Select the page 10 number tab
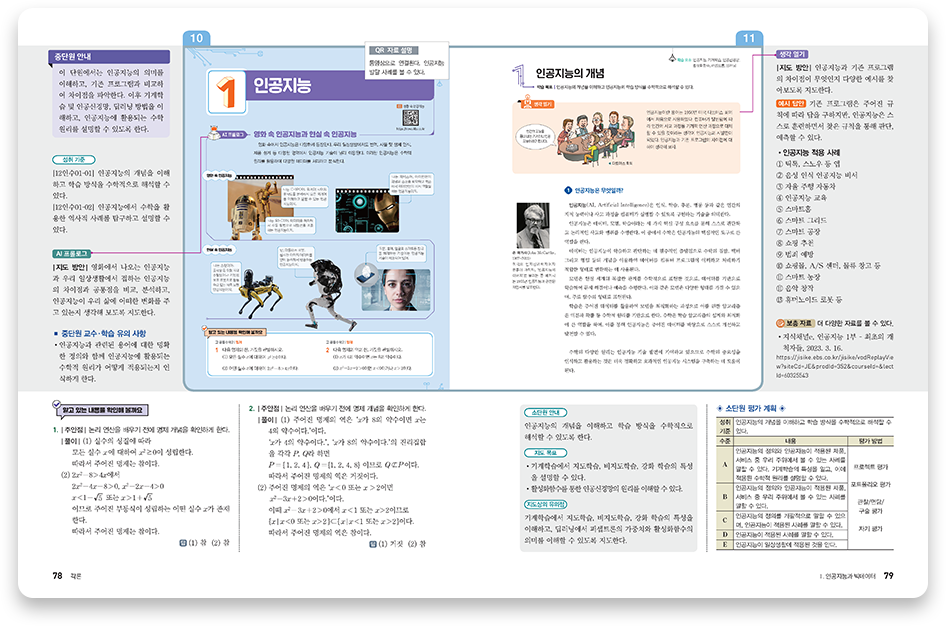 click(x=197, y=39)
